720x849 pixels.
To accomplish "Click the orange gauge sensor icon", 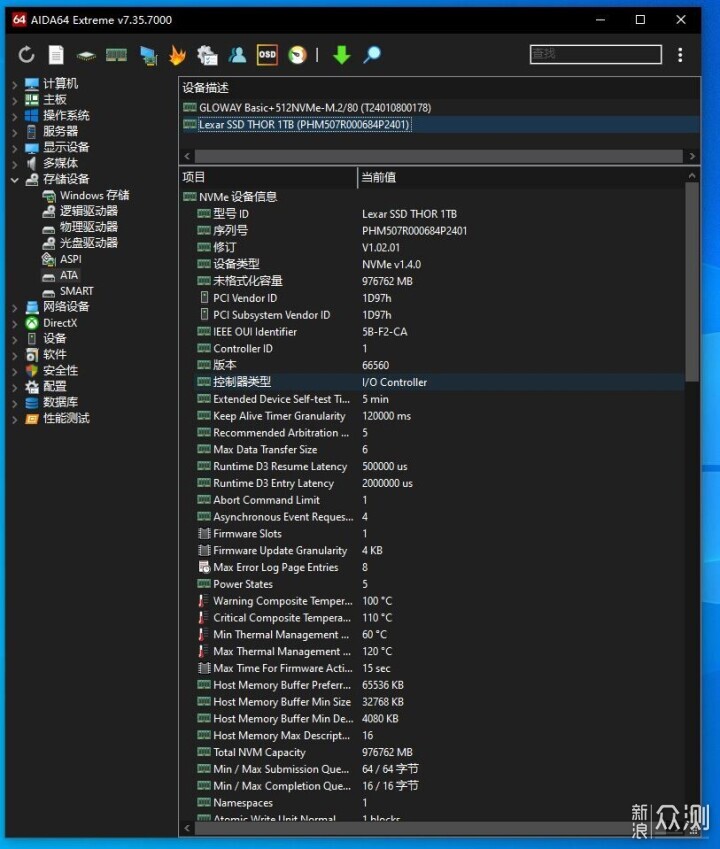I will pos(297,55).
